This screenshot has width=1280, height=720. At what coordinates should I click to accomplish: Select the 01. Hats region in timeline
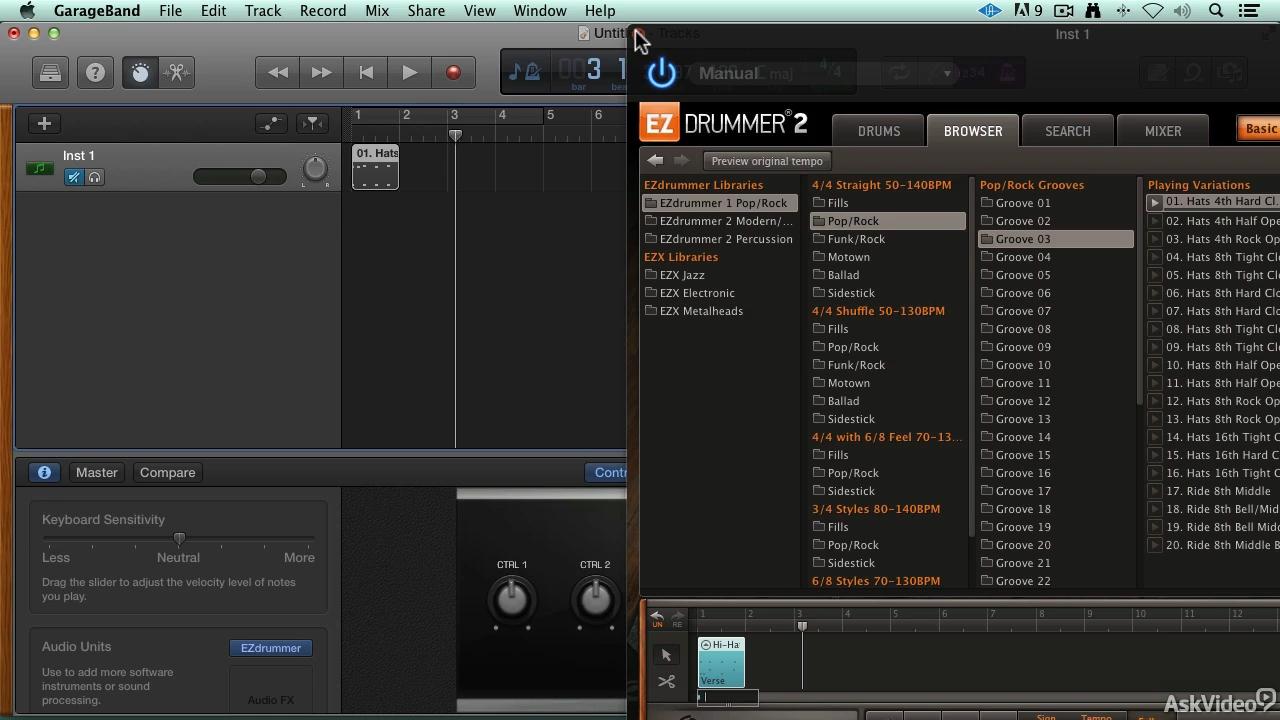pos(376,166)
